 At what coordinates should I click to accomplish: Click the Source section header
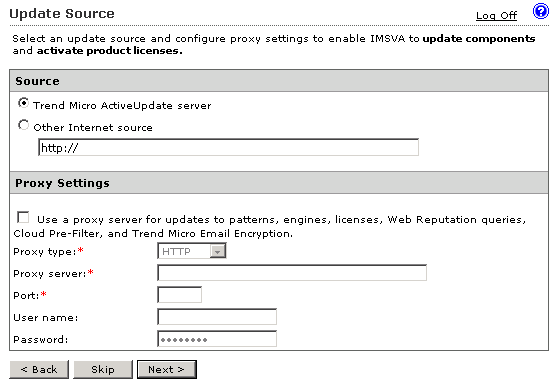click(x=279, y=81)
